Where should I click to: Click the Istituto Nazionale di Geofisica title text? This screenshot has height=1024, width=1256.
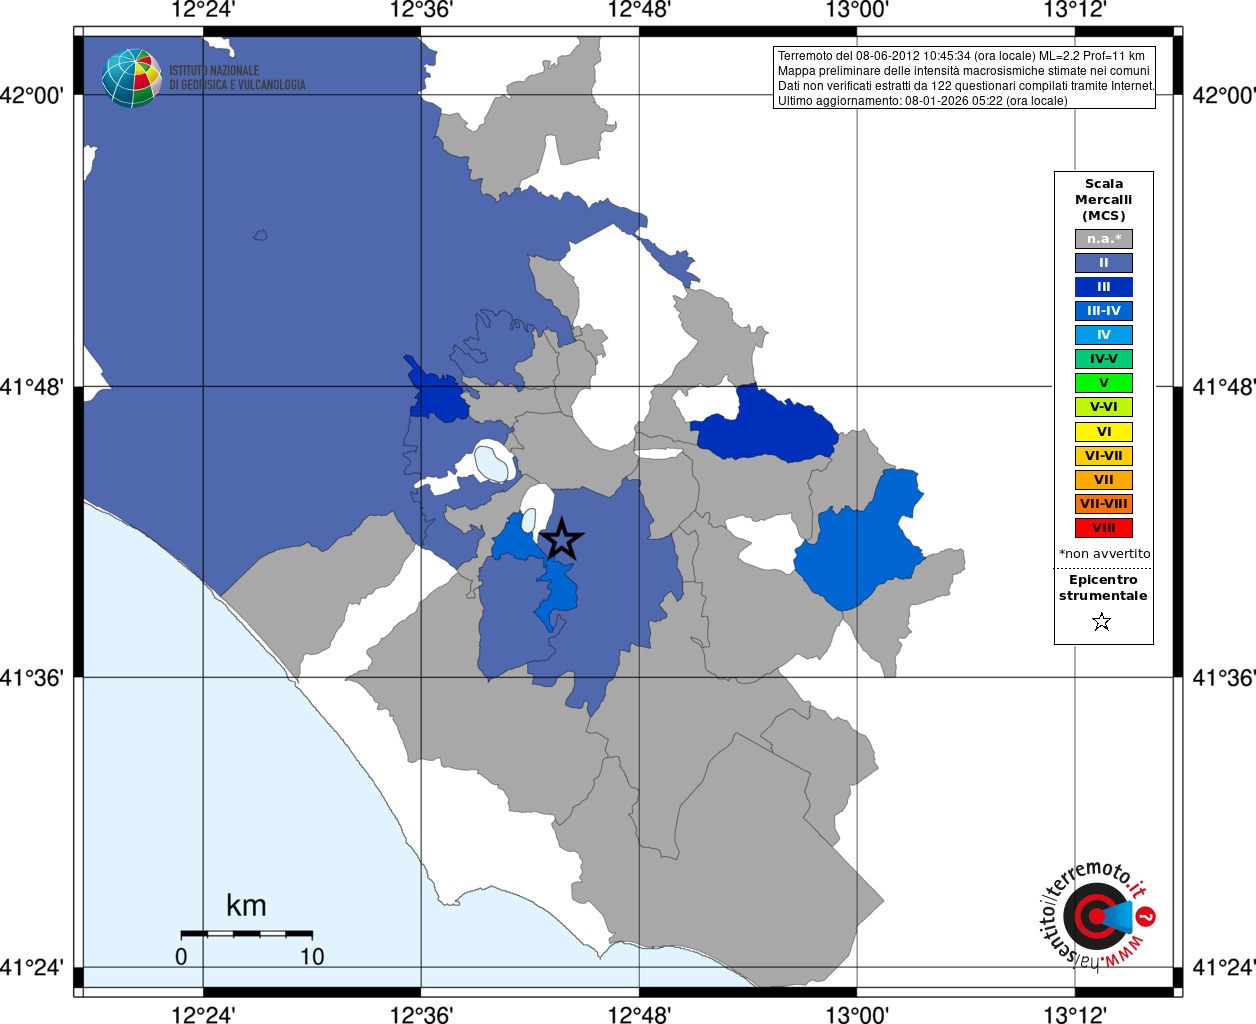pyautogui.click(x=237, y=78)
